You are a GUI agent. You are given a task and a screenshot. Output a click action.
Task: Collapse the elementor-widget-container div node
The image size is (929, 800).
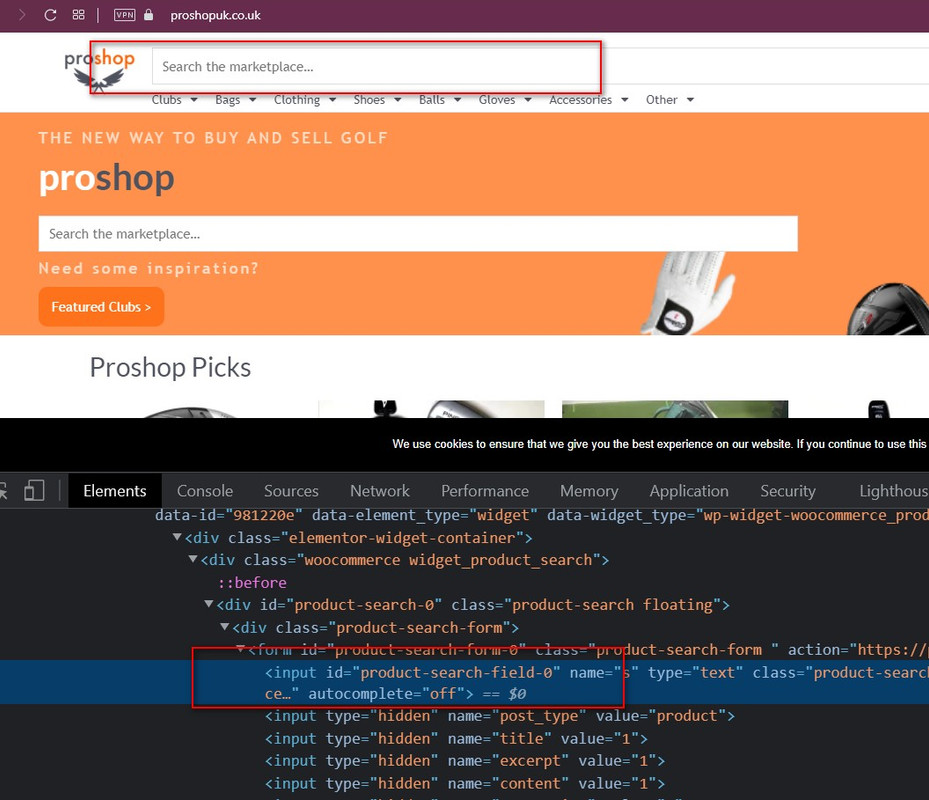(x=177, y=537)
